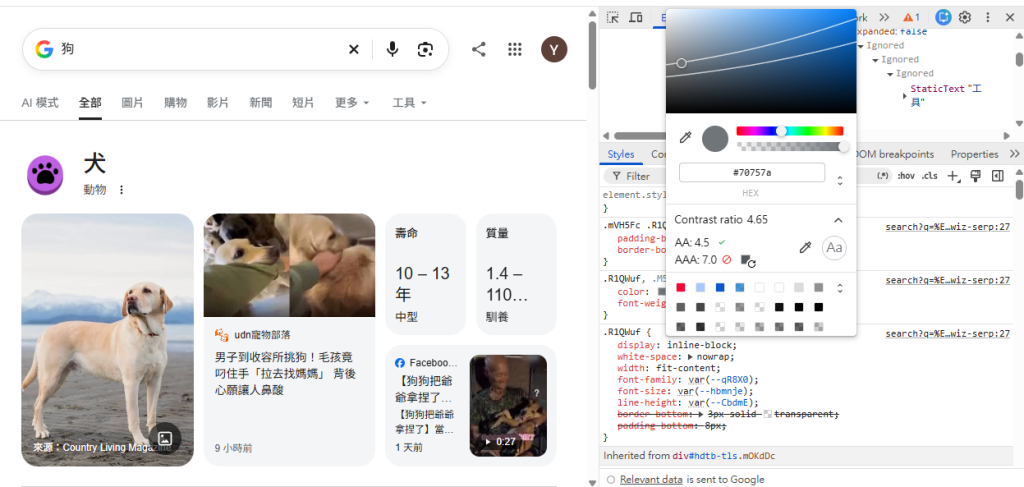Open the 工具 dropdown
Viewport: 1024px width, 487px height.
[x=409, y=102]
